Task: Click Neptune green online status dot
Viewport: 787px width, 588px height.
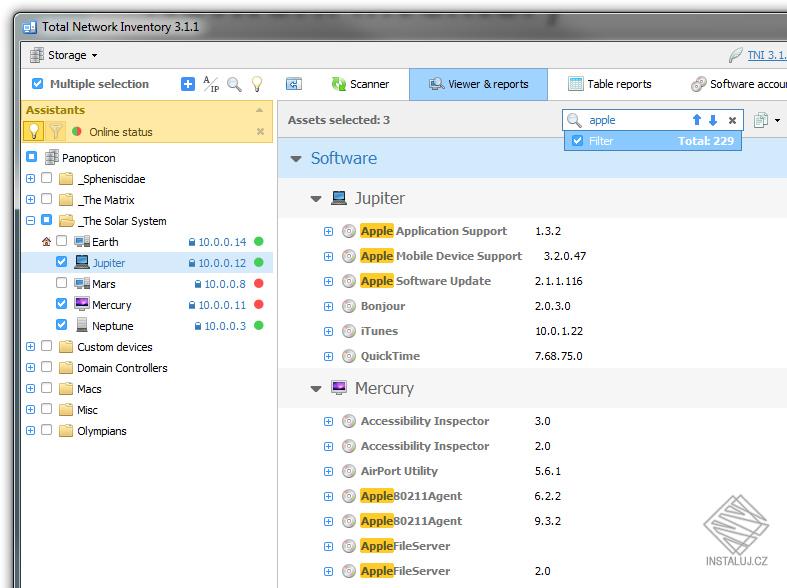Action: (x=259, y=325)
